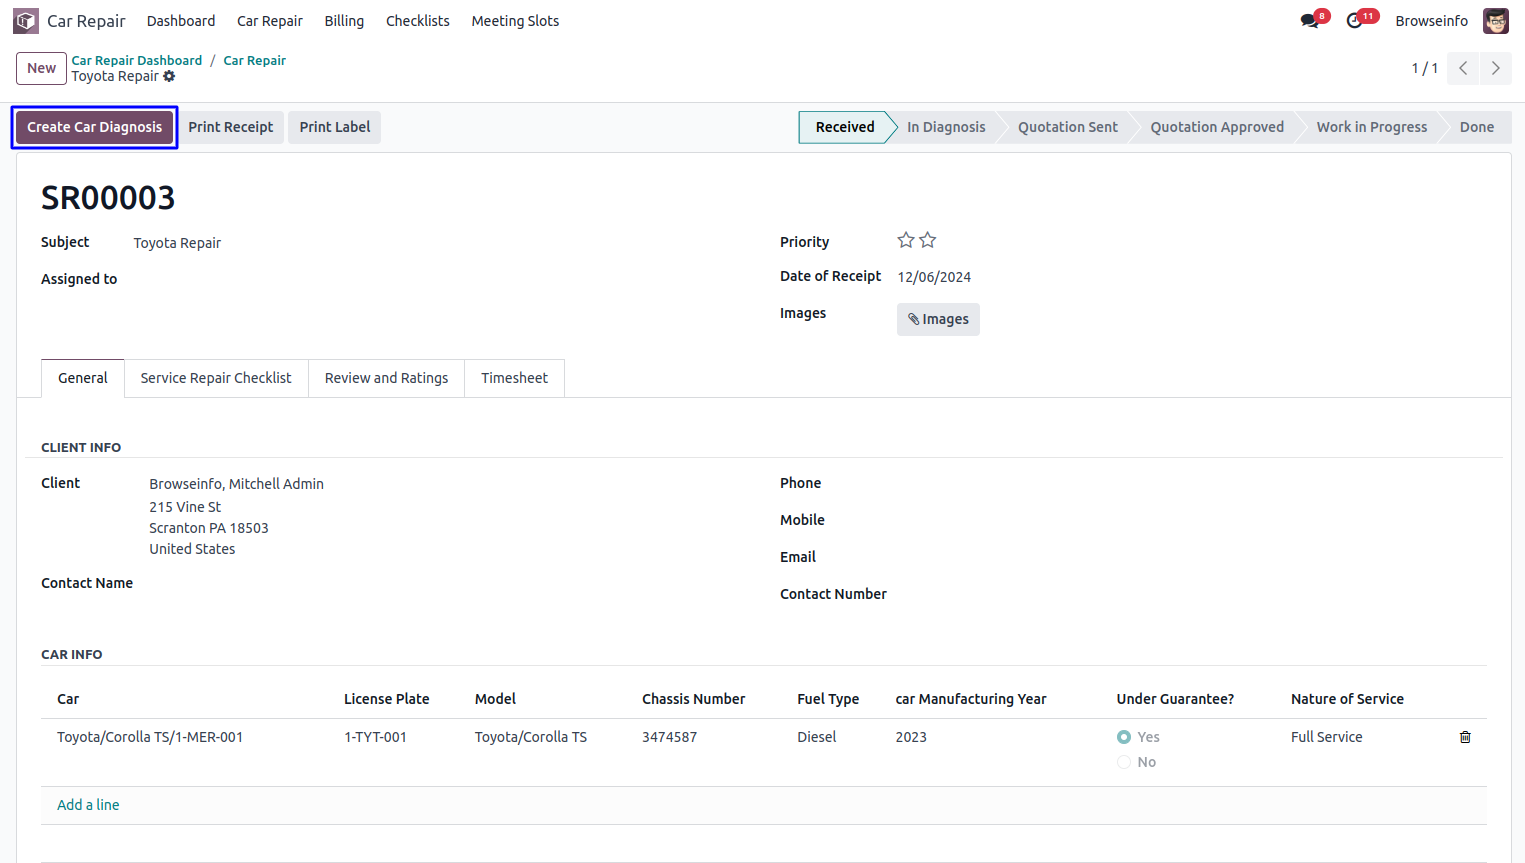The width and height of the screenshot is (1525, 863).
Task: Open the Checklists menu
Action: click(x=417, y=21)
